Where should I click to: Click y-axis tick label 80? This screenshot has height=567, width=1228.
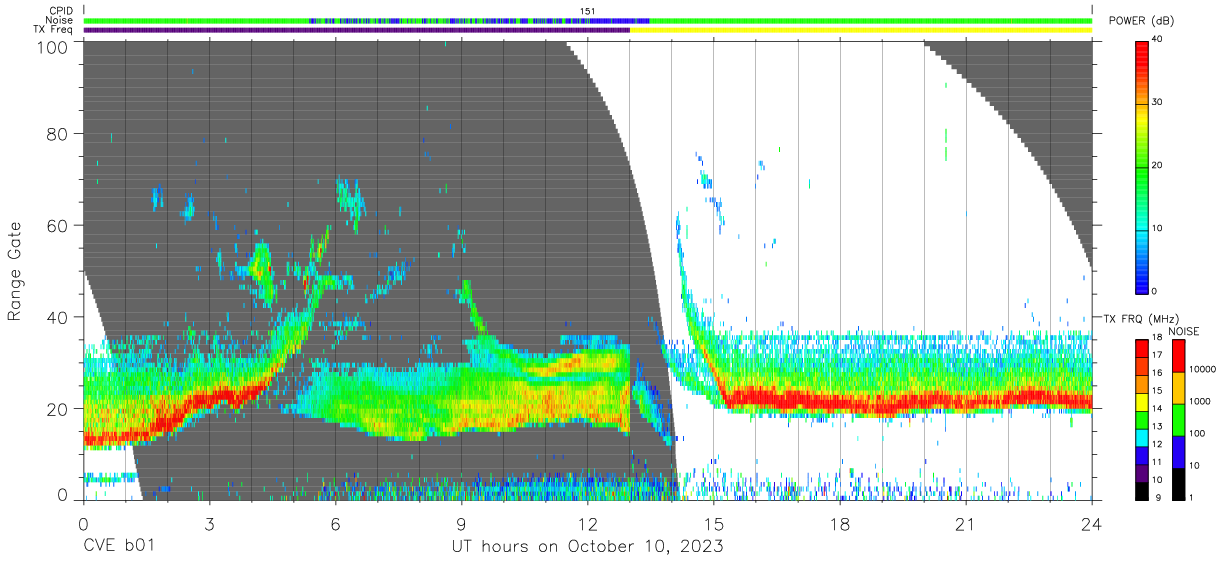point(57,134)
